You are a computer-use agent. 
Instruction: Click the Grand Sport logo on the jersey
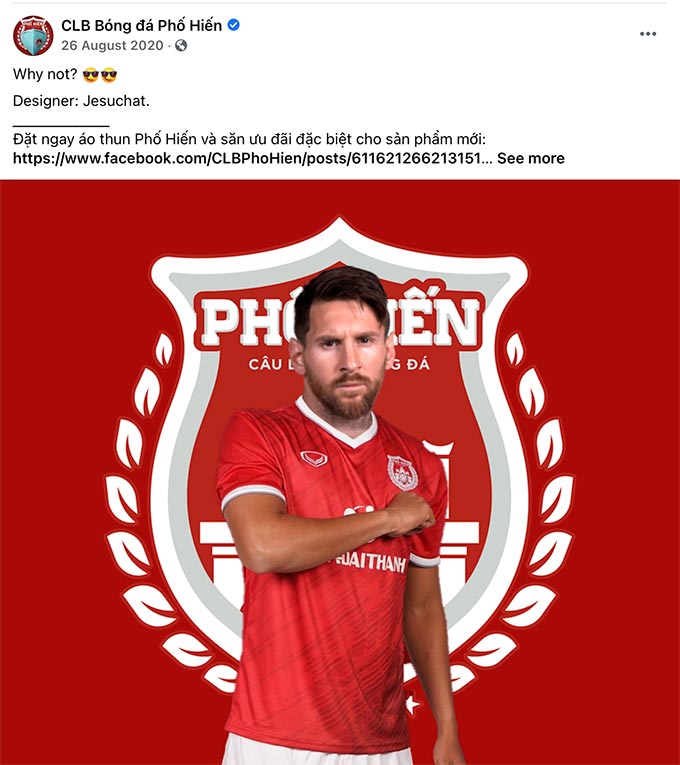click(x=314, y=459)
